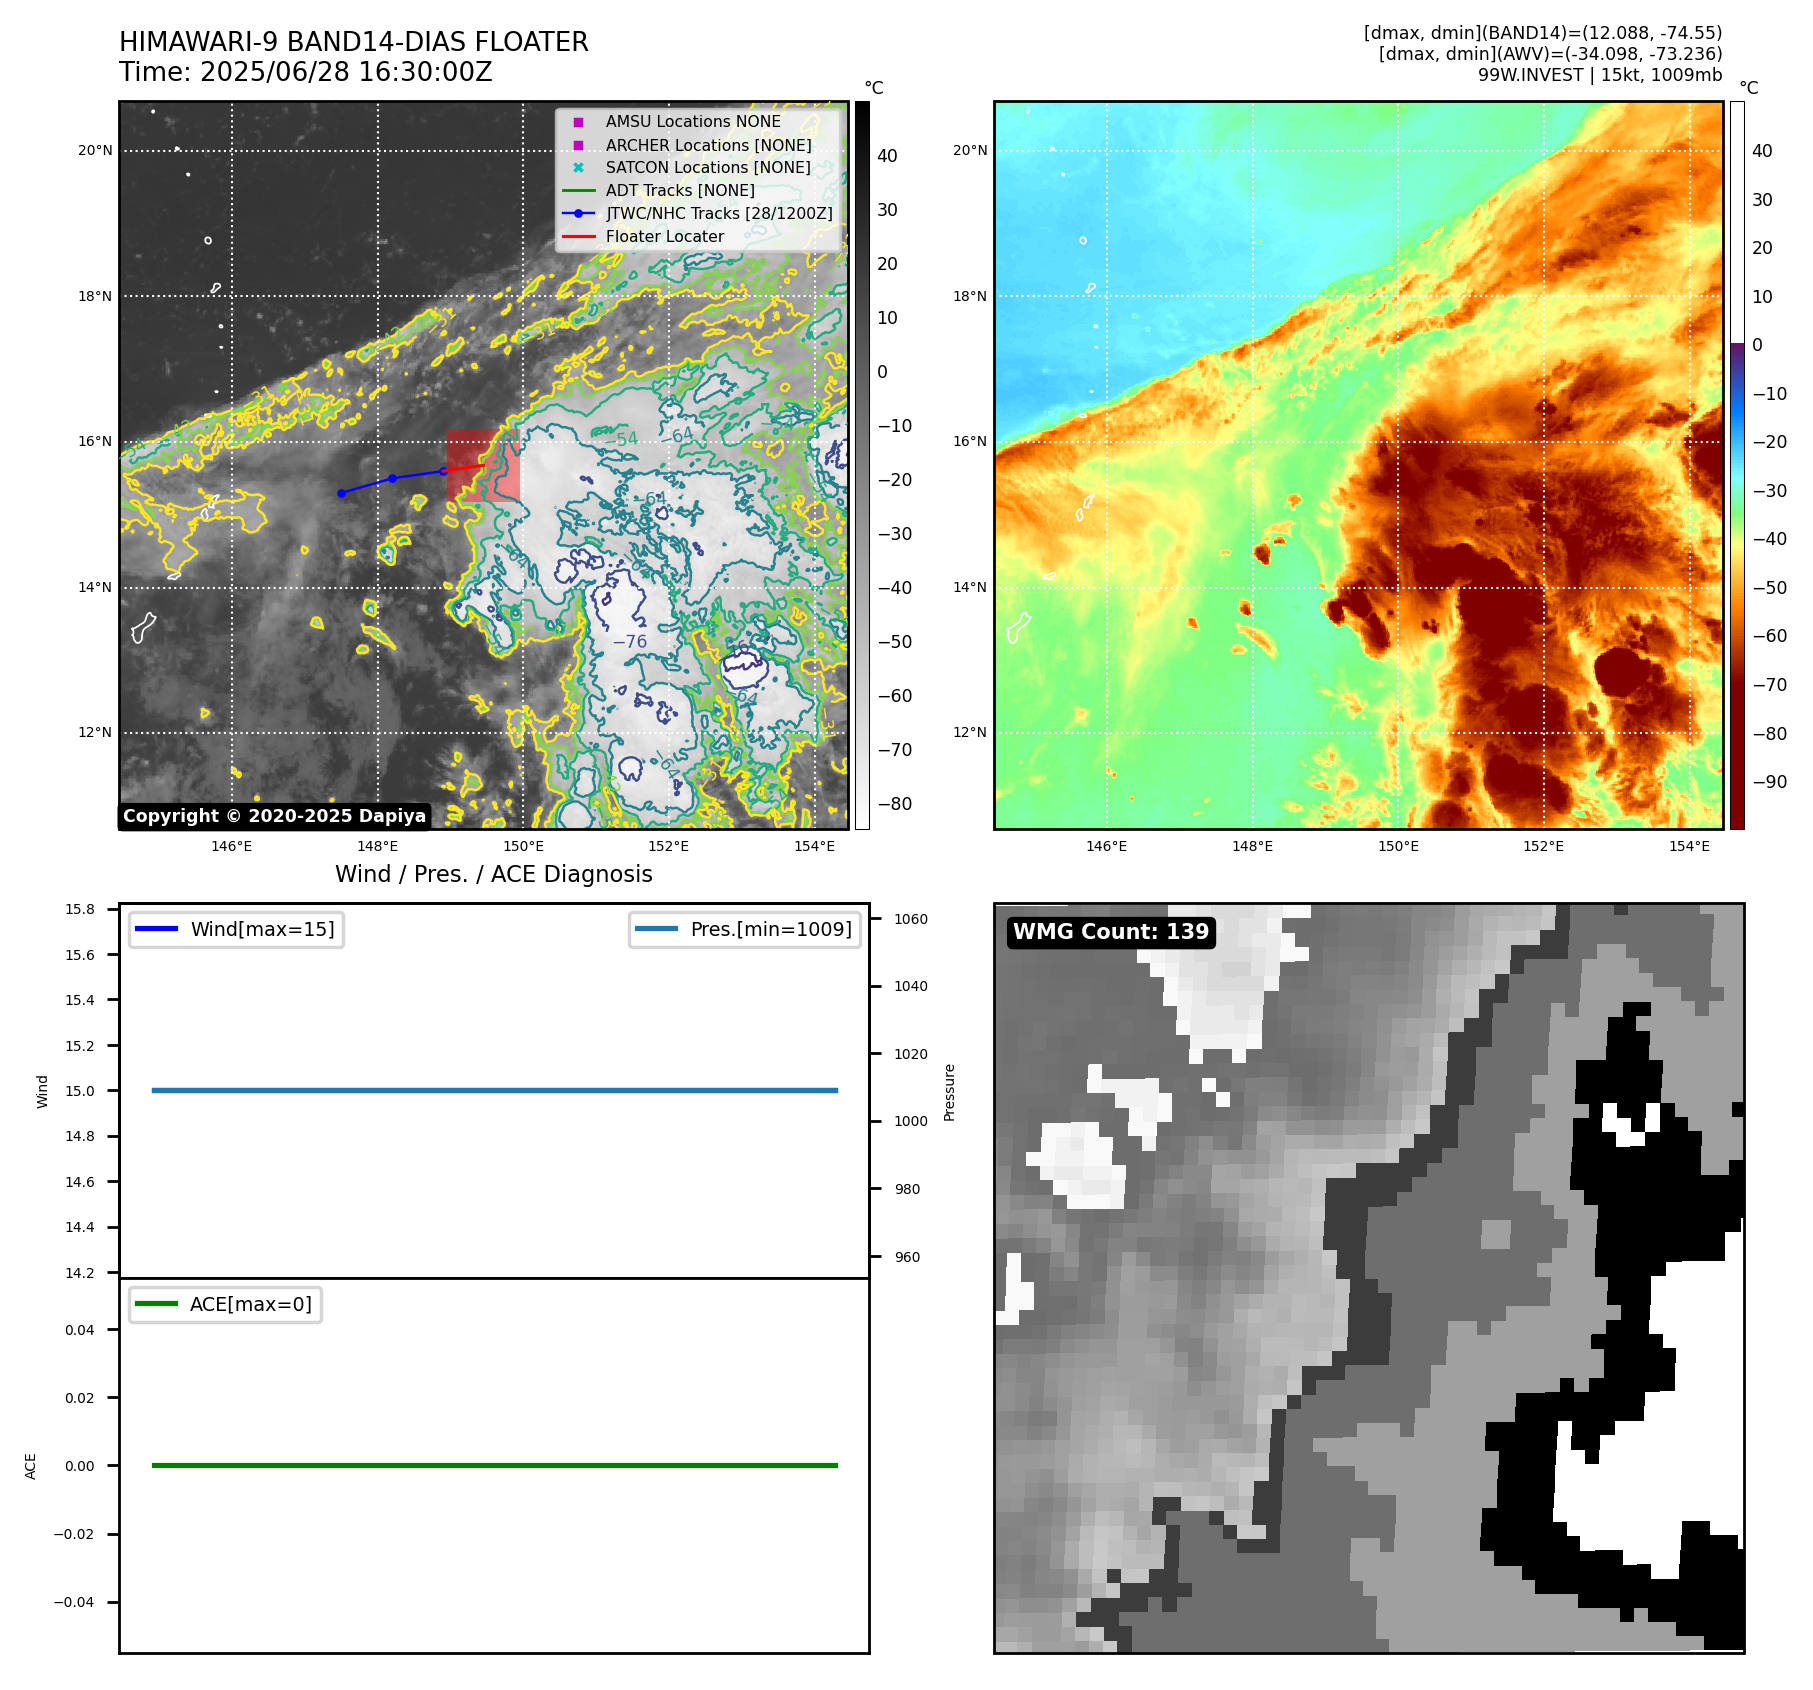Viewport: 1813px width, 1690px height.
Task: Click the 150°E longitude label on left map
Action: pos(524,846)
